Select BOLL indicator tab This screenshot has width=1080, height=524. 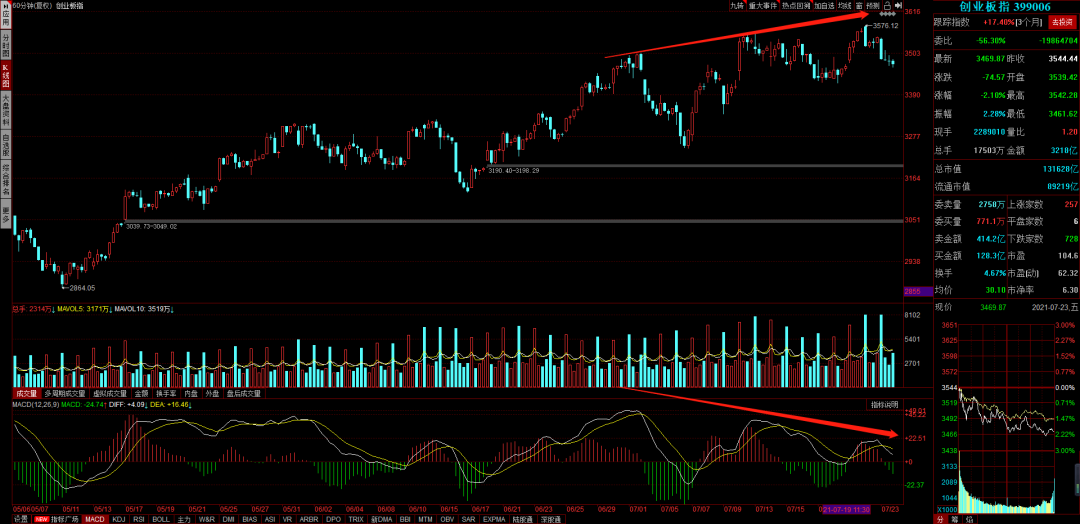pyautogui.click(x=161, y=519)
